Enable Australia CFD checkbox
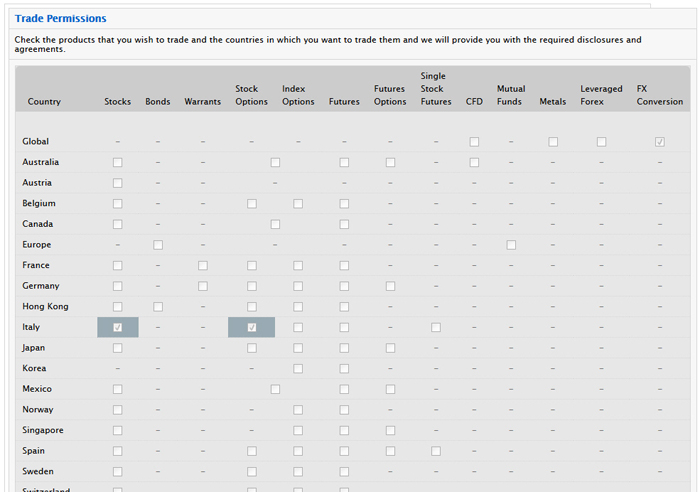 [x=474, y=162]
